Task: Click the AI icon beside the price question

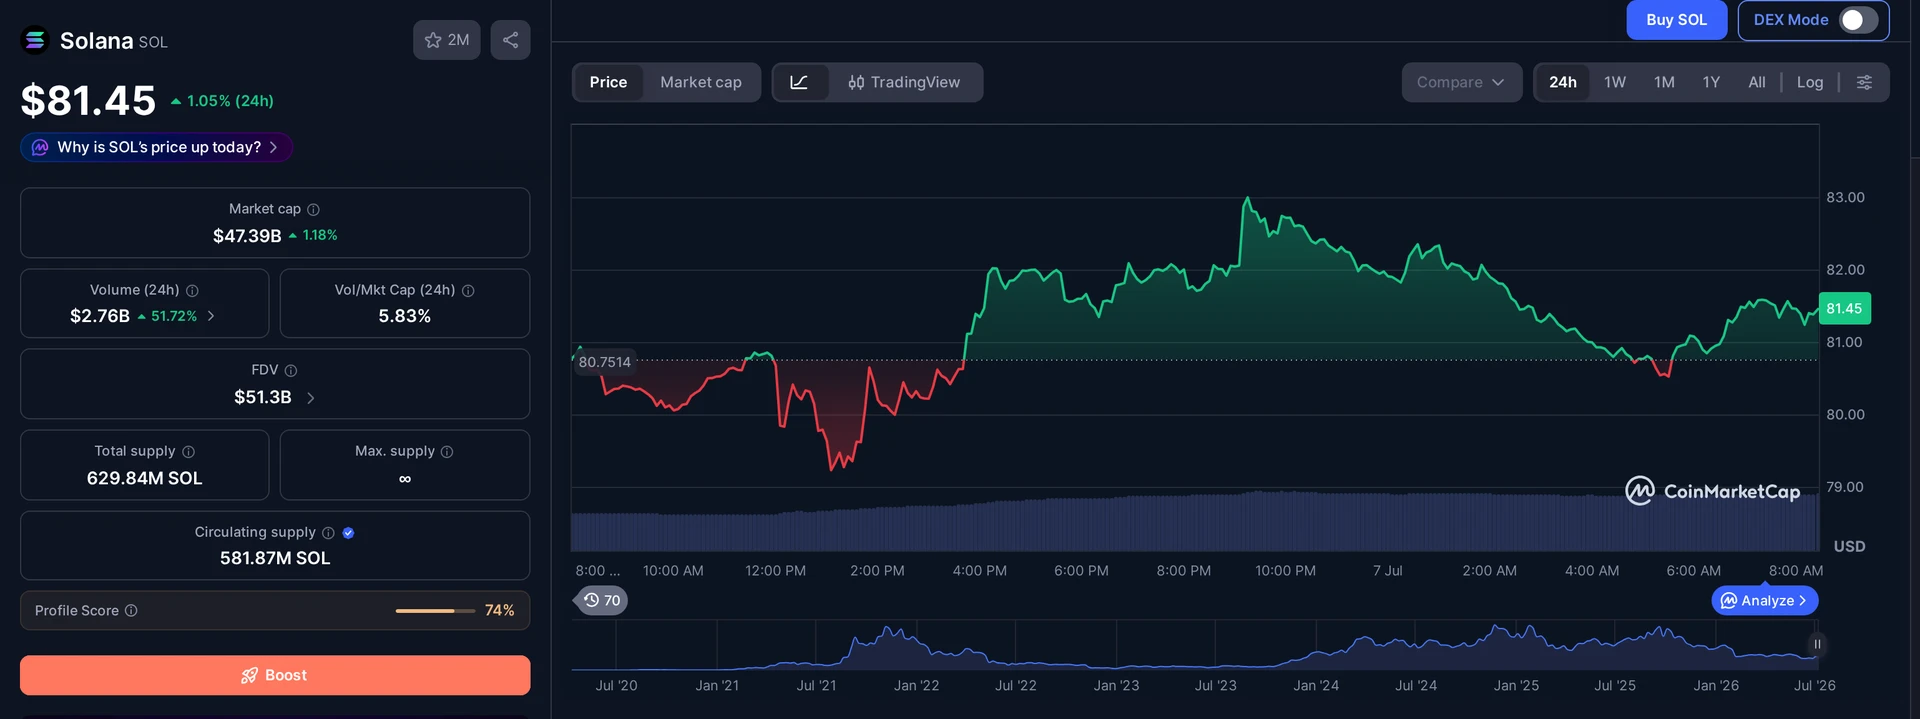Action: coord(40,147)
